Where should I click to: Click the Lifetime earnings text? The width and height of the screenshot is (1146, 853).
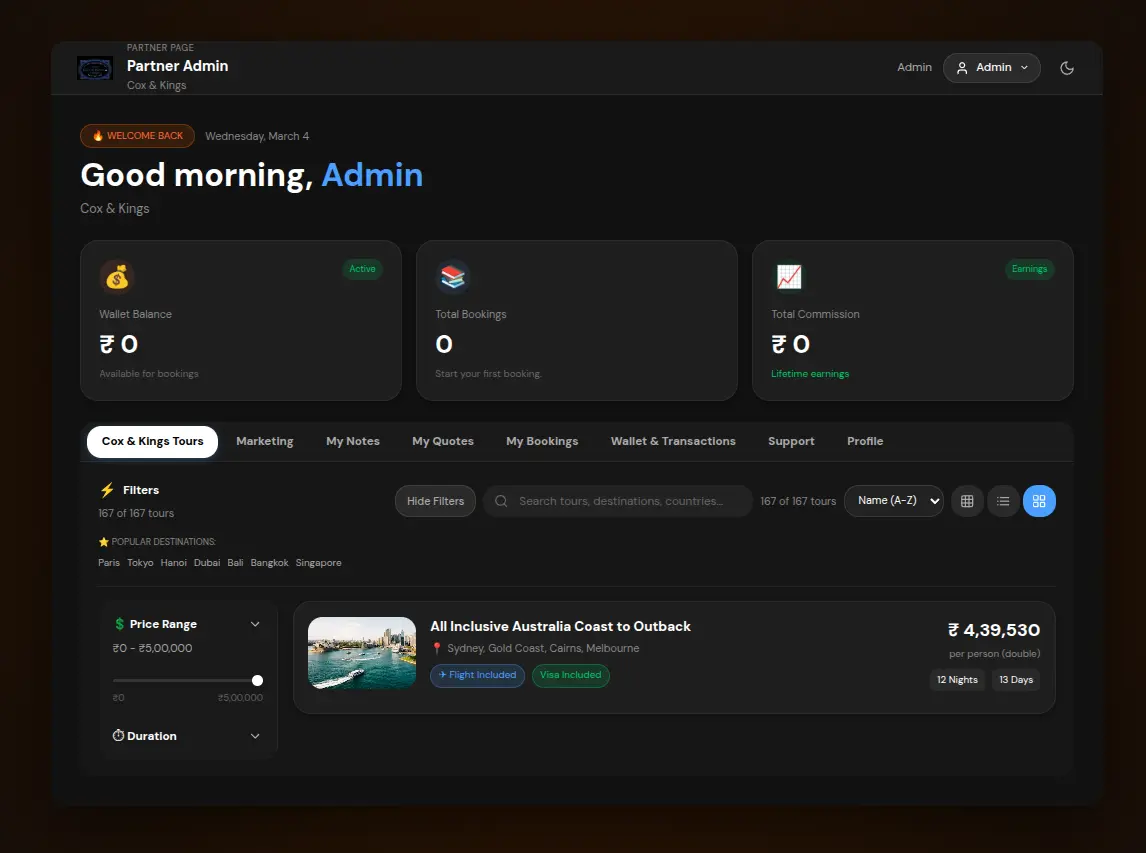tap(810, 374)
